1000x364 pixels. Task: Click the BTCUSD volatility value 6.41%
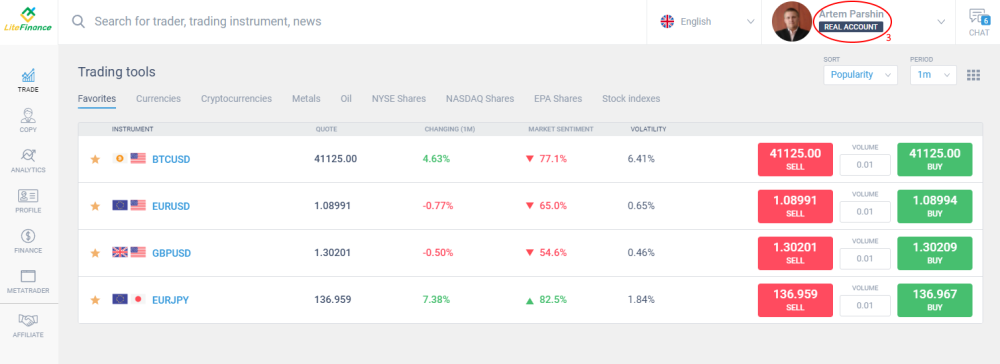(642, 159)
